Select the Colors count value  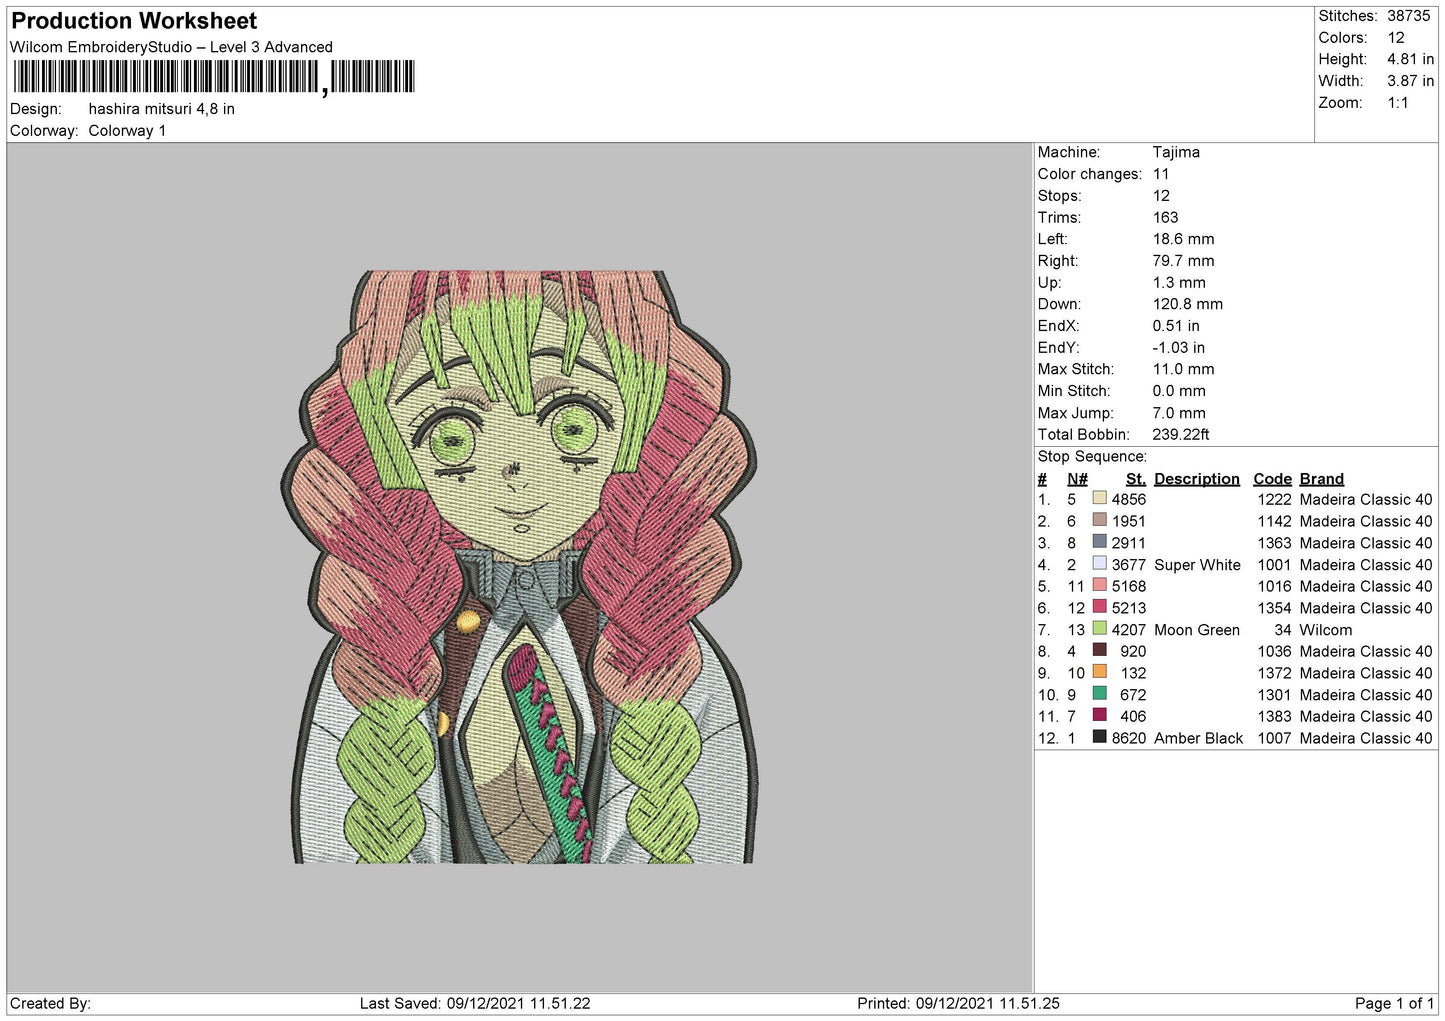tap(1396, 38)
